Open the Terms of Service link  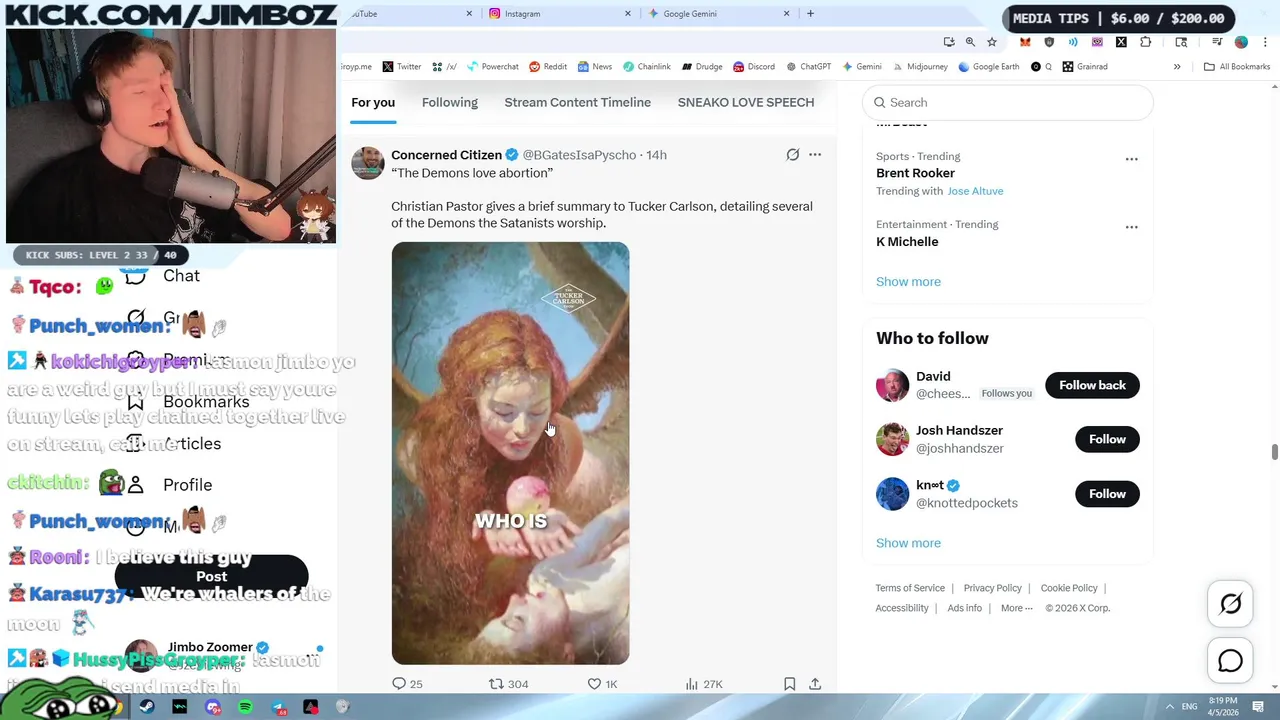click(x=910, y=588)
